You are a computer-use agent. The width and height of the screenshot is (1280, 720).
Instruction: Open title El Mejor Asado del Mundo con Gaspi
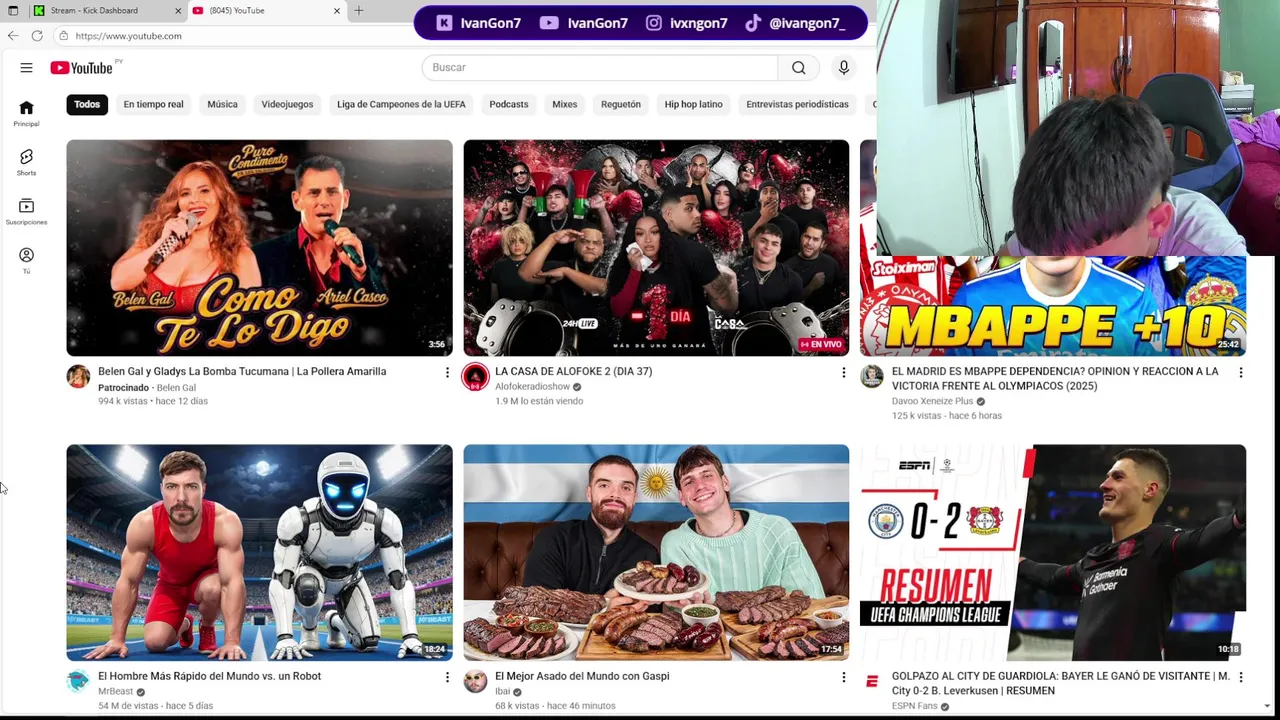pos(582,676)
